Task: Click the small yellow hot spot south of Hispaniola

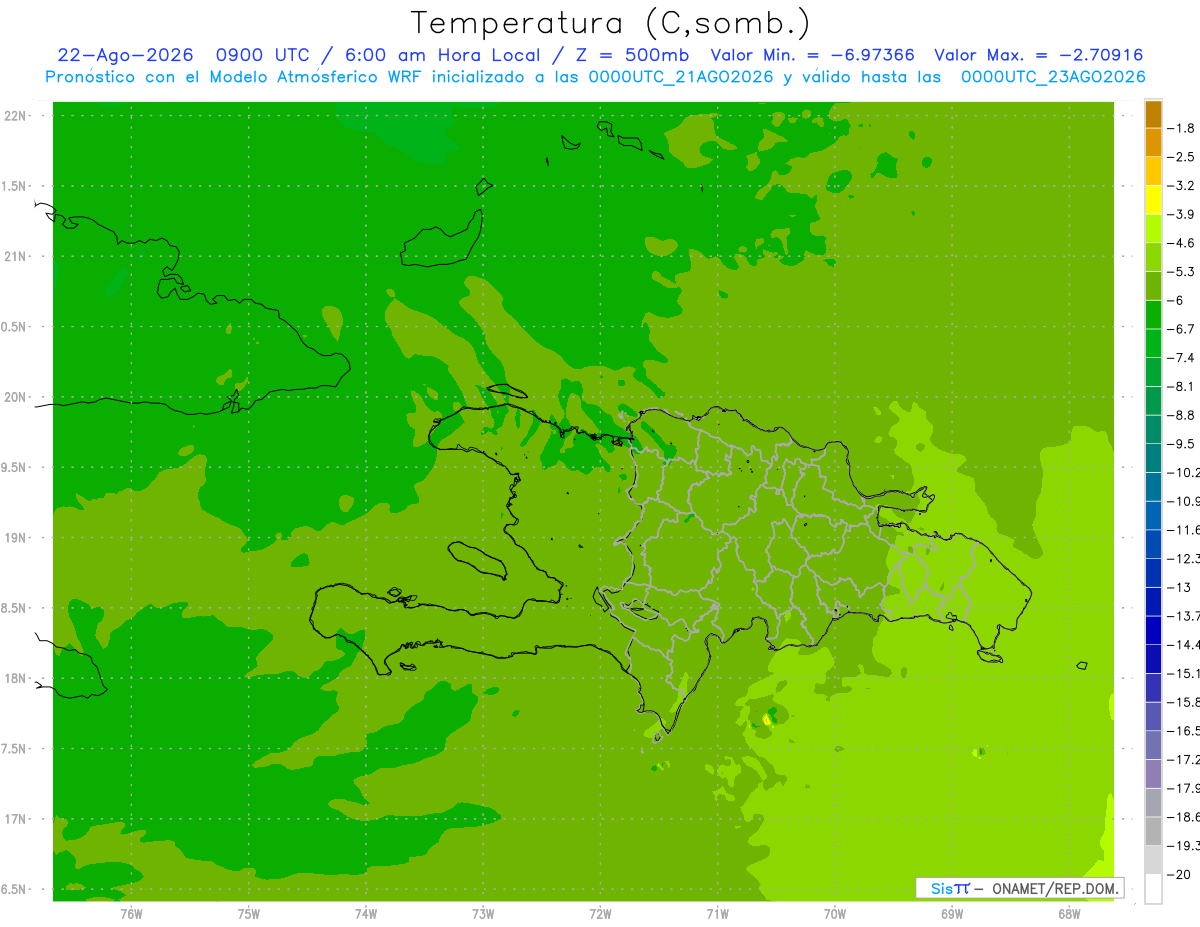Action: pyautogui.click(x=767, y=719)
